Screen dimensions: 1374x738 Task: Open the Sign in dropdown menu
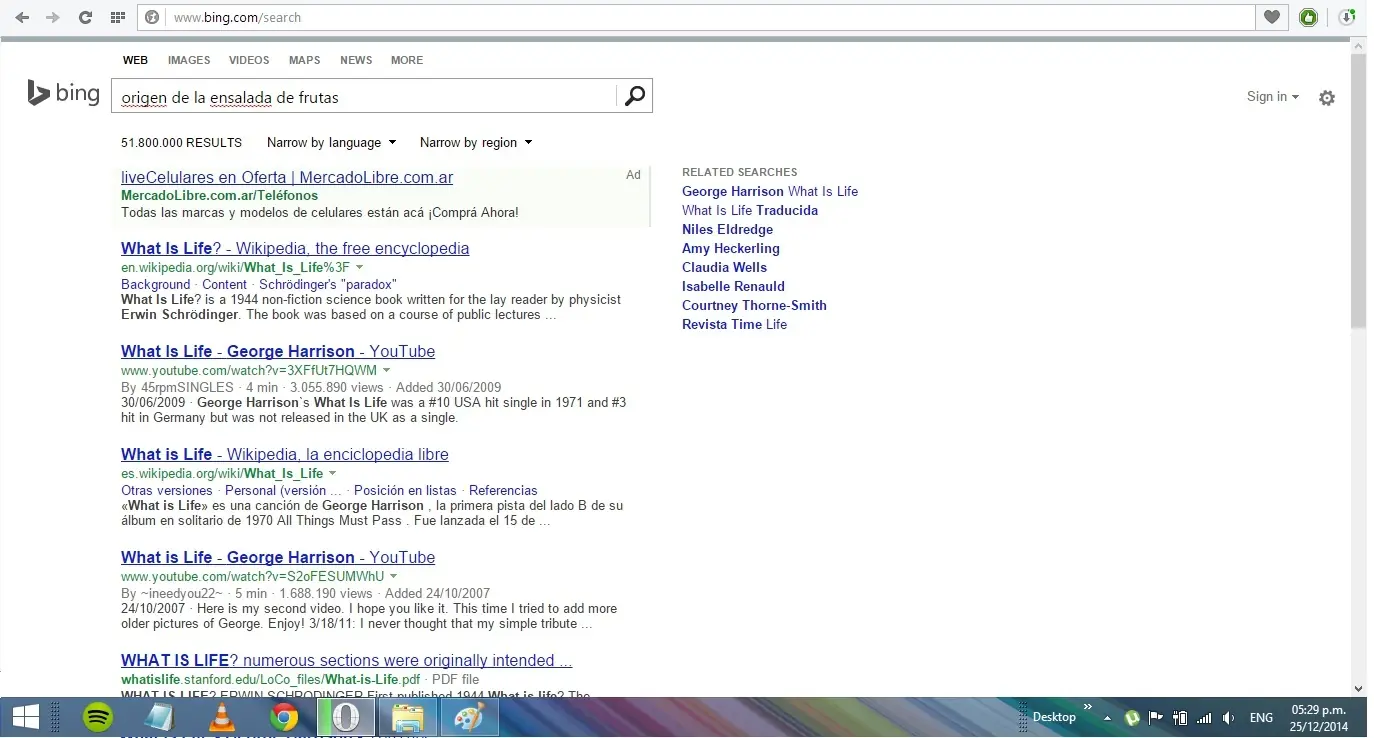click(x=1272, y=97)
